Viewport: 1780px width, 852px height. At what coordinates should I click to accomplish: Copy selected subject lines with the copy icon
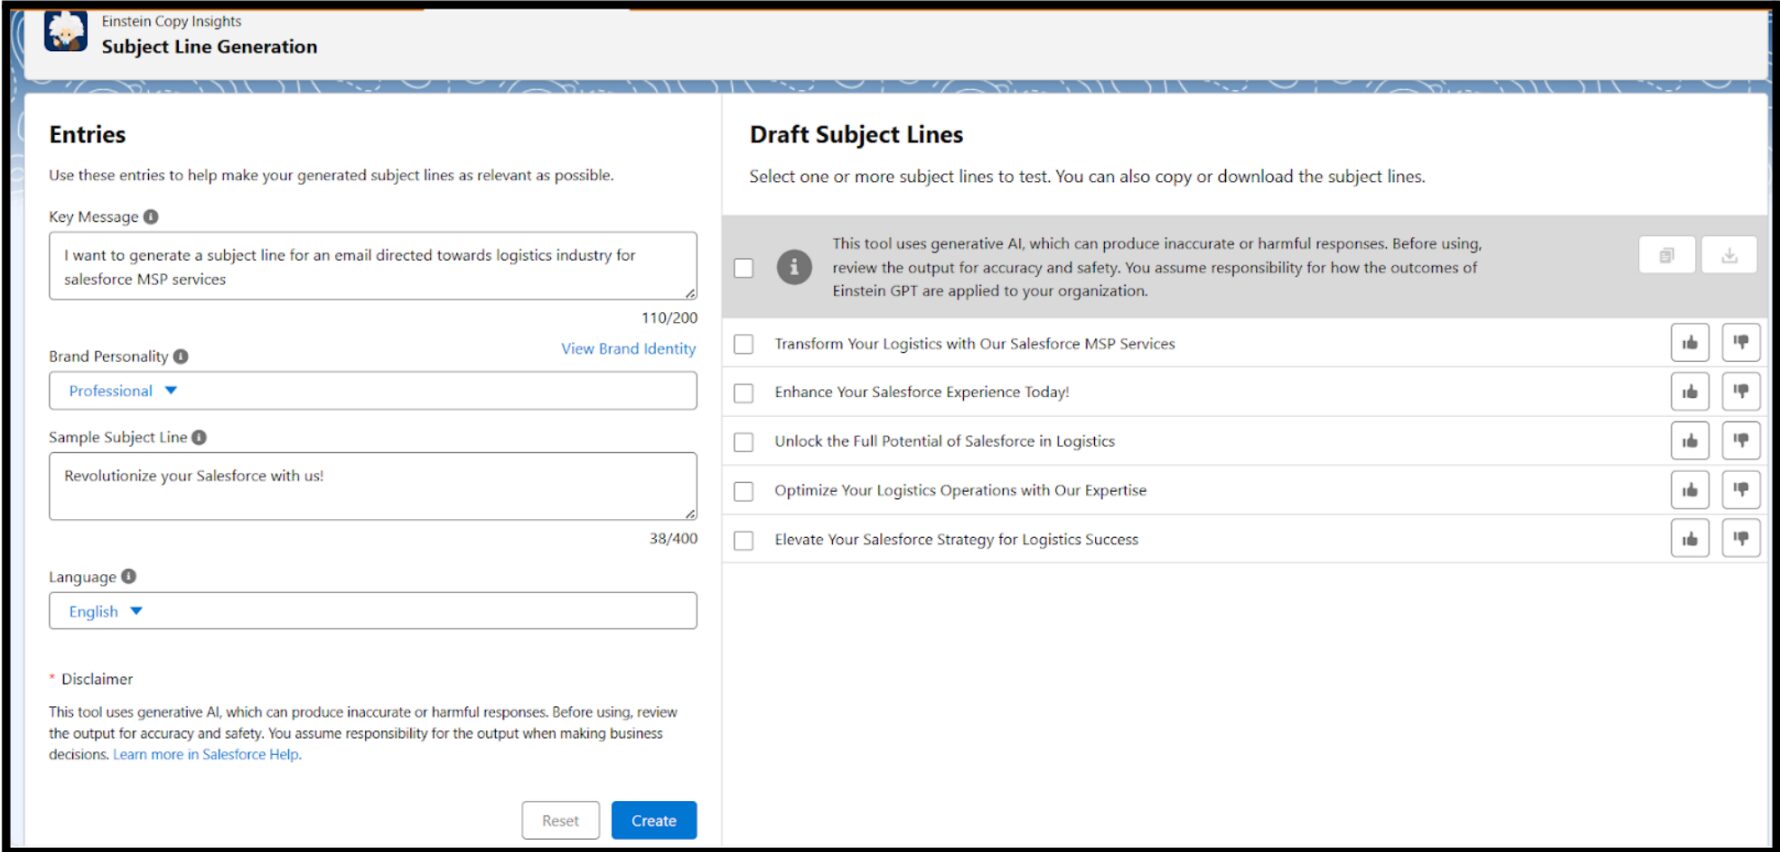click(x=1667, y=255)
